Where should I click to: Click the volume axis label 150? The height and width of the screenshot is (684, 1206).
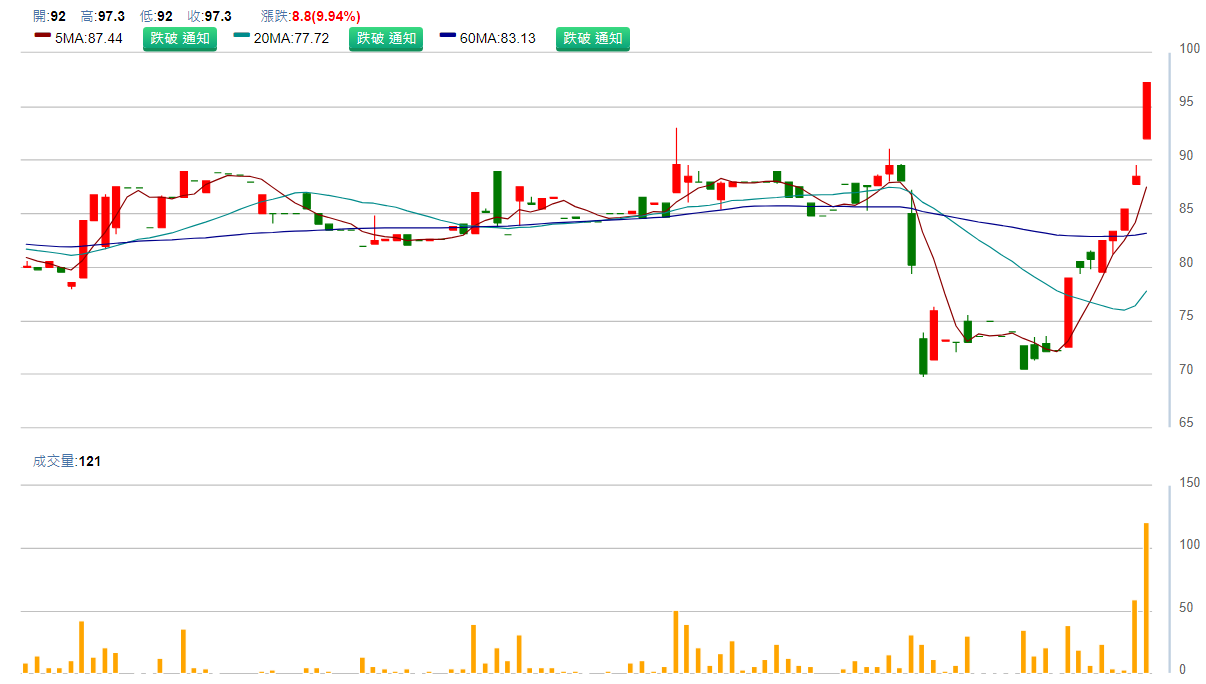click(1190, 483)
